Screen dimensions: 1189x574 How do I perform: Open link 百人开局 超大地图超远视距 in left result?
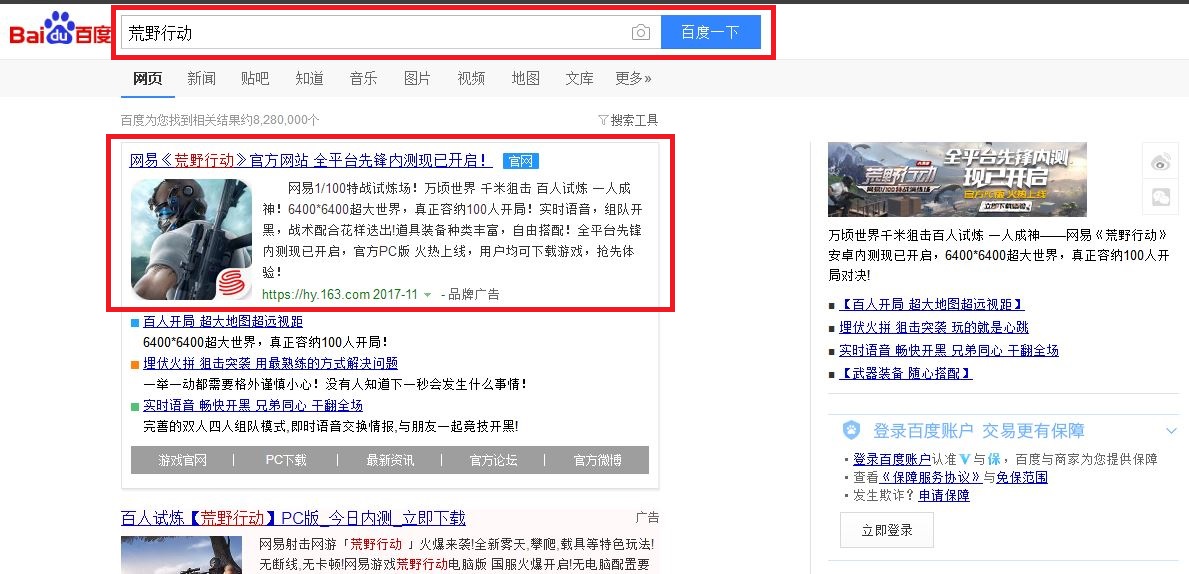pos(223,322)
